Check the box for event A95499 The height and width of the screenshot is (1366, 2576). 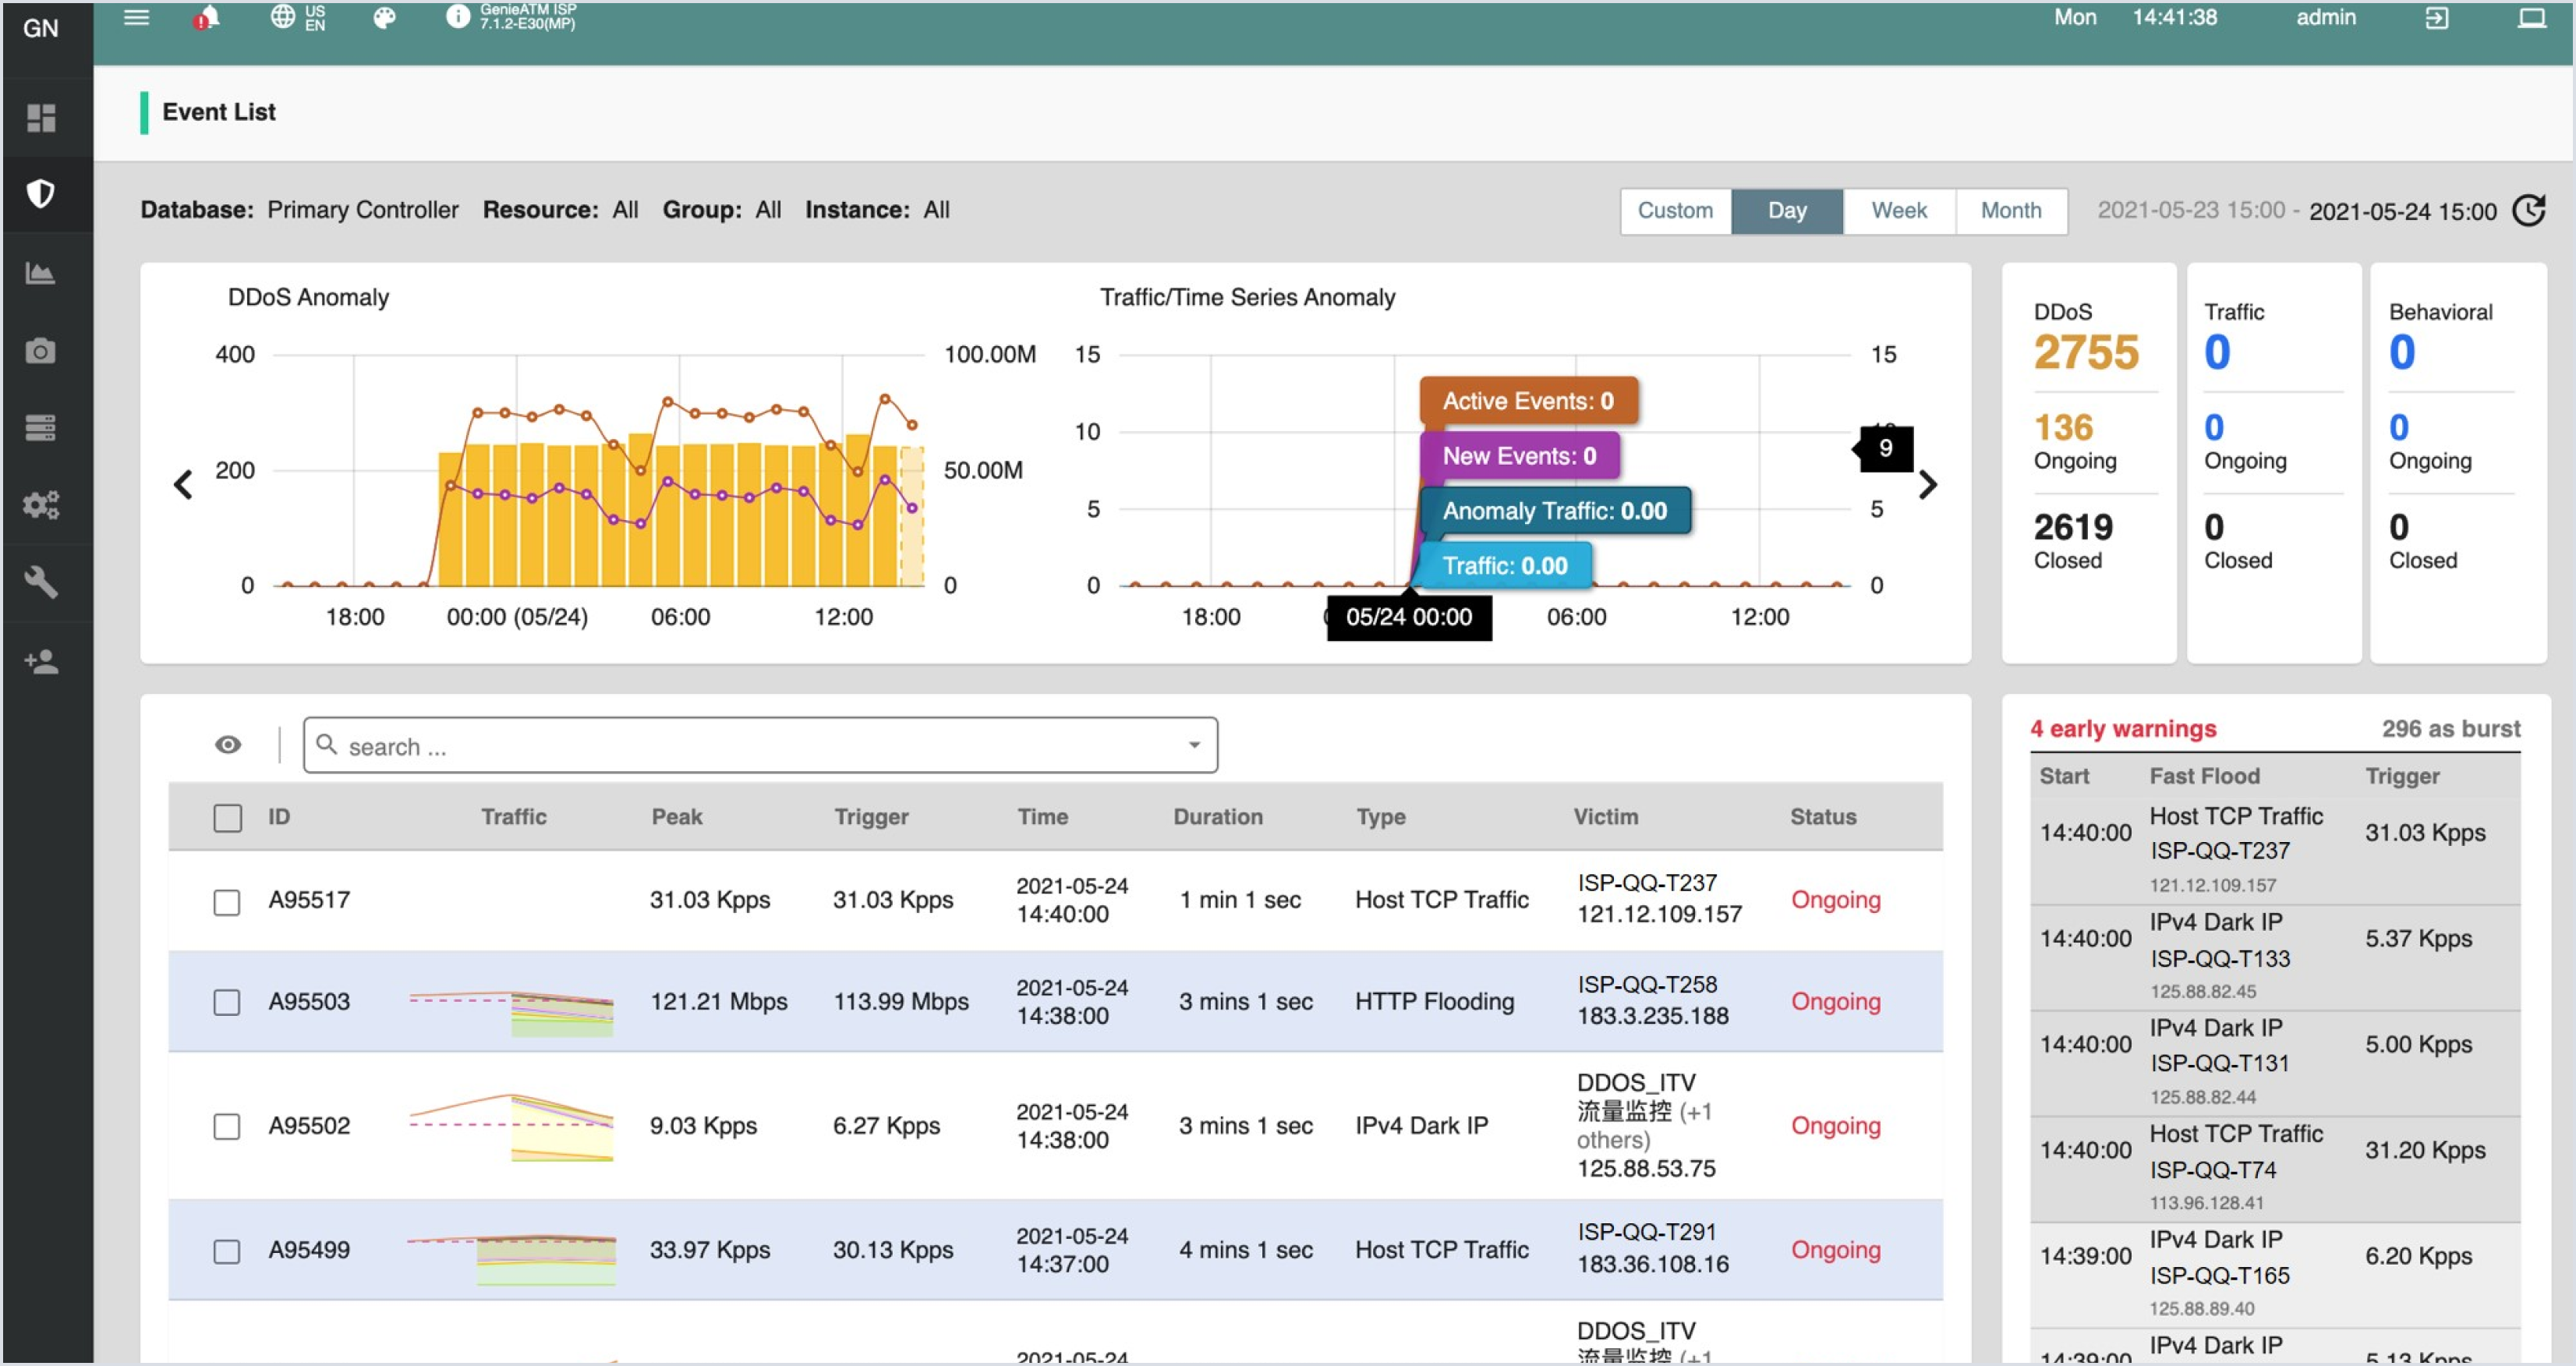pos(227,1252)
